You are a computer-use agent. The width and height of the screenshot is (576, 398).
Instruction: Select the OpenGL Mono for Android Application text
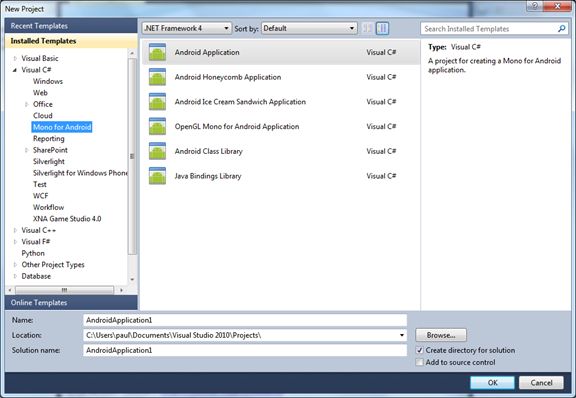pyautogui.click(x=237, y=126)
